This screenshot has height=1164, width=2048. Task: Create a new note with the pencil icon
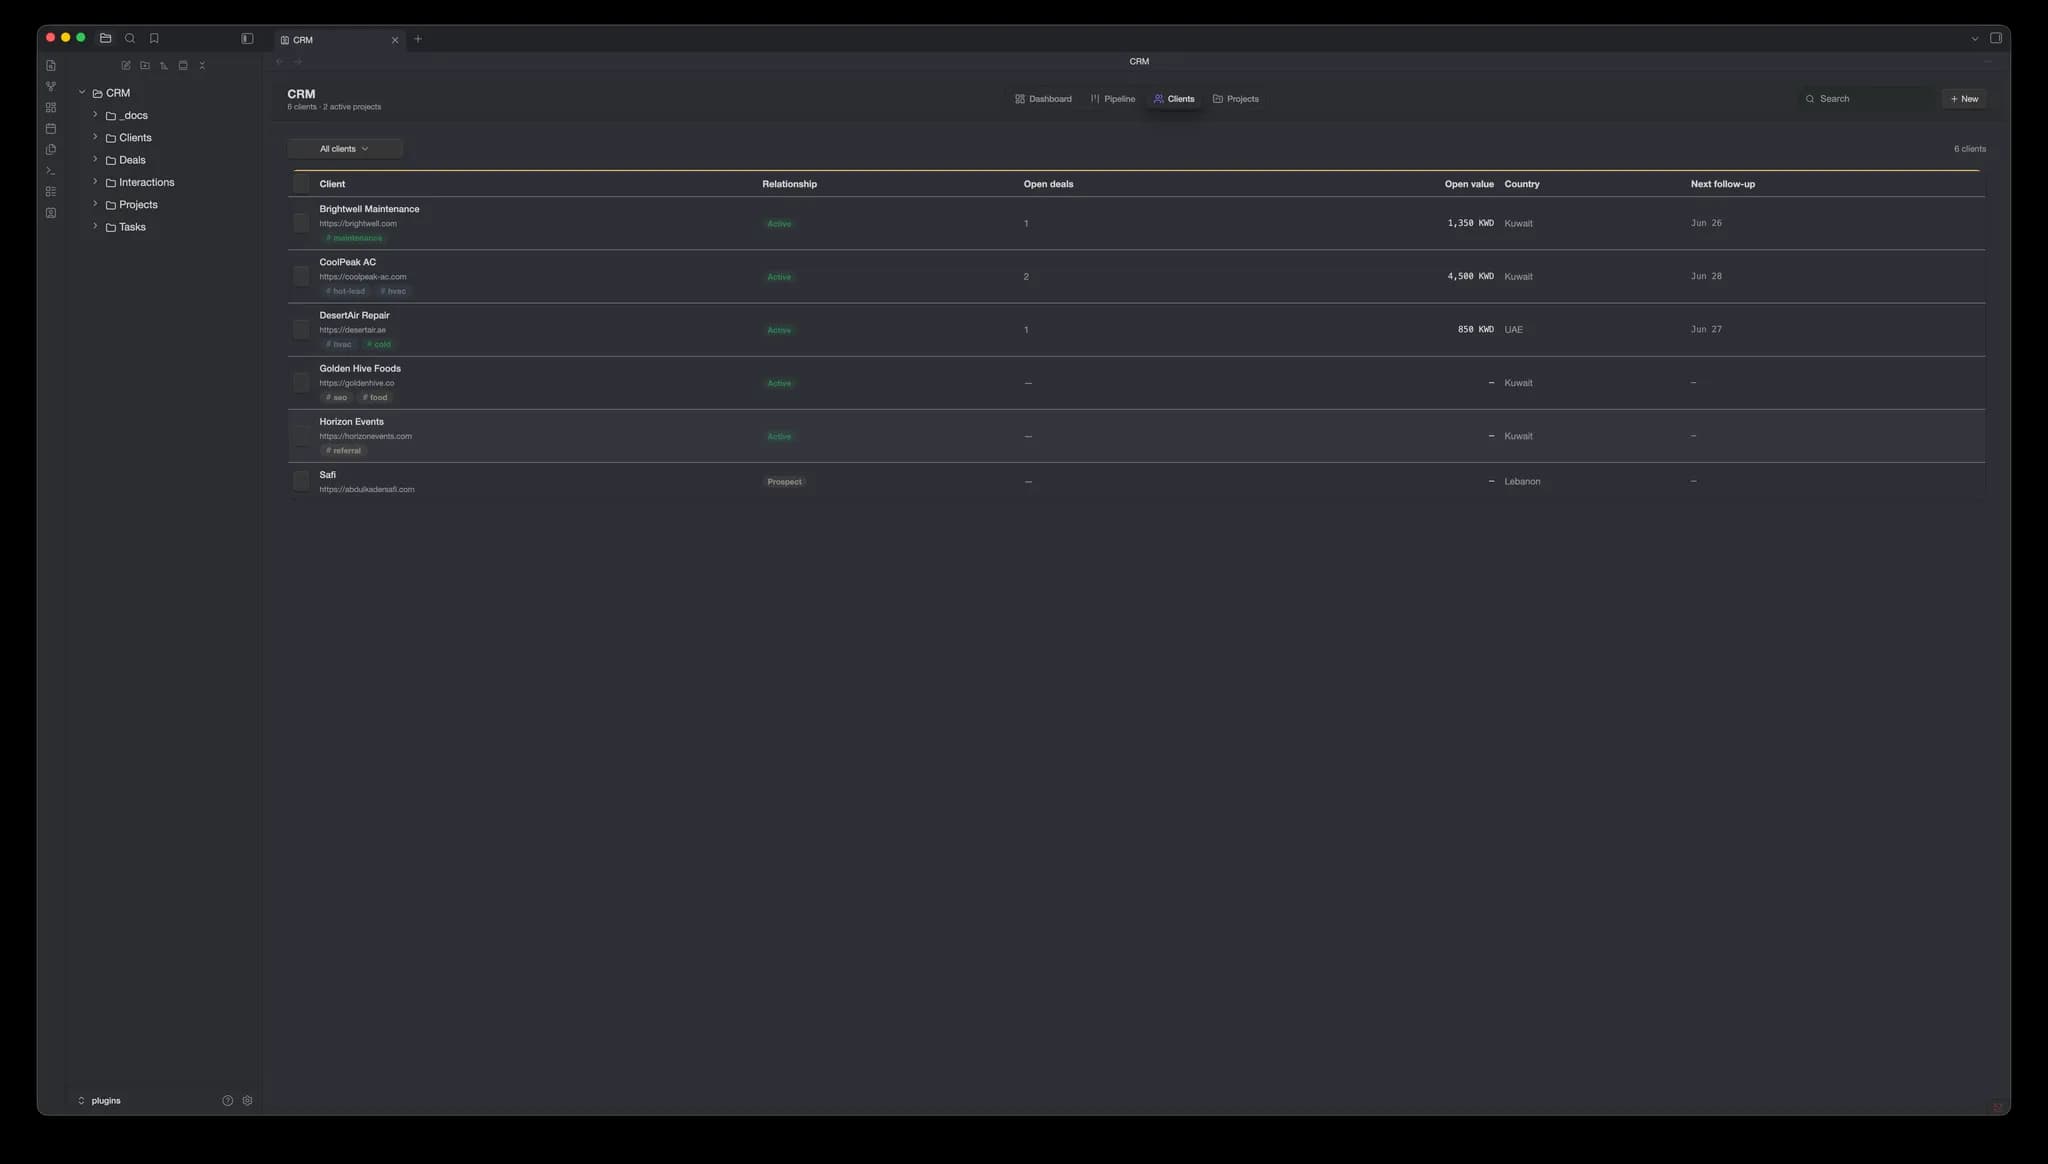click(126, 65)
